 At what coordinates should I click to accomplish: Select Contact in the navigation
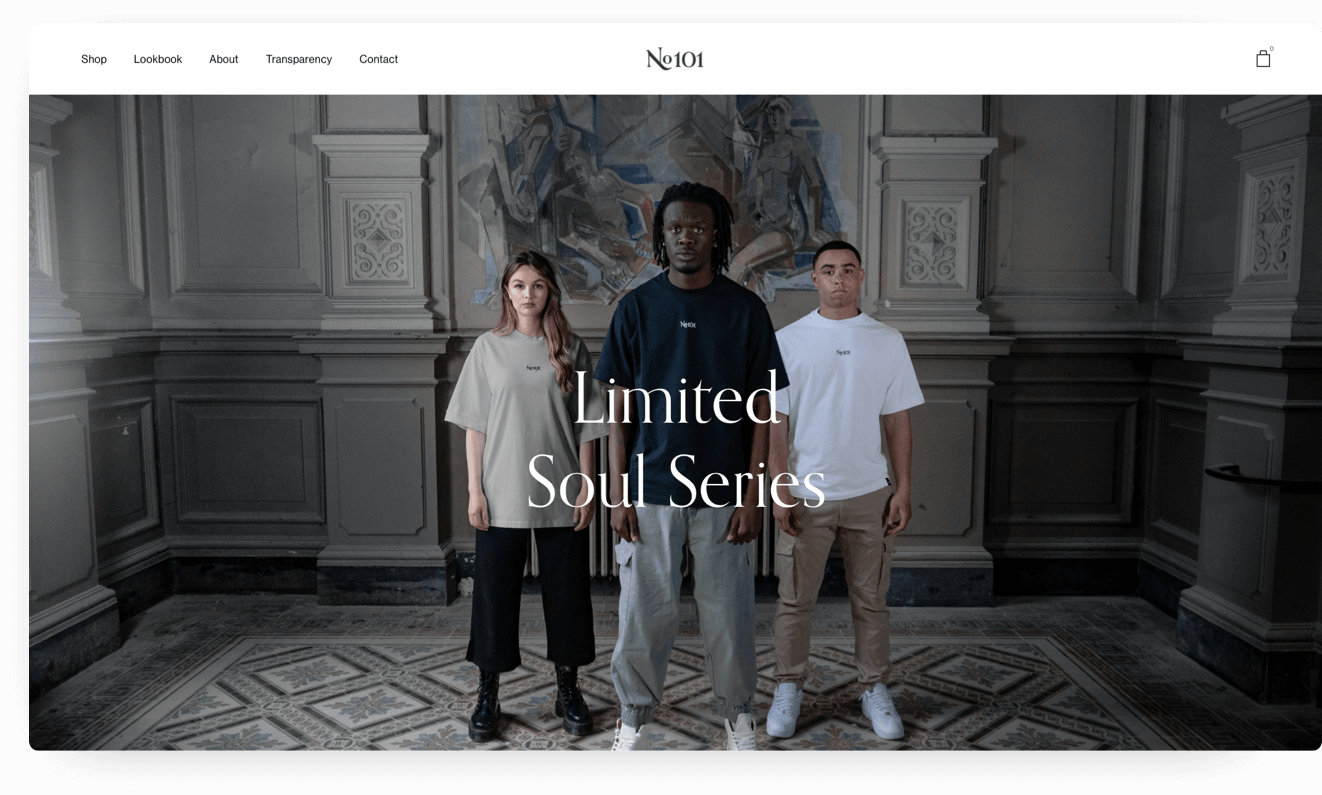point(379,59)
